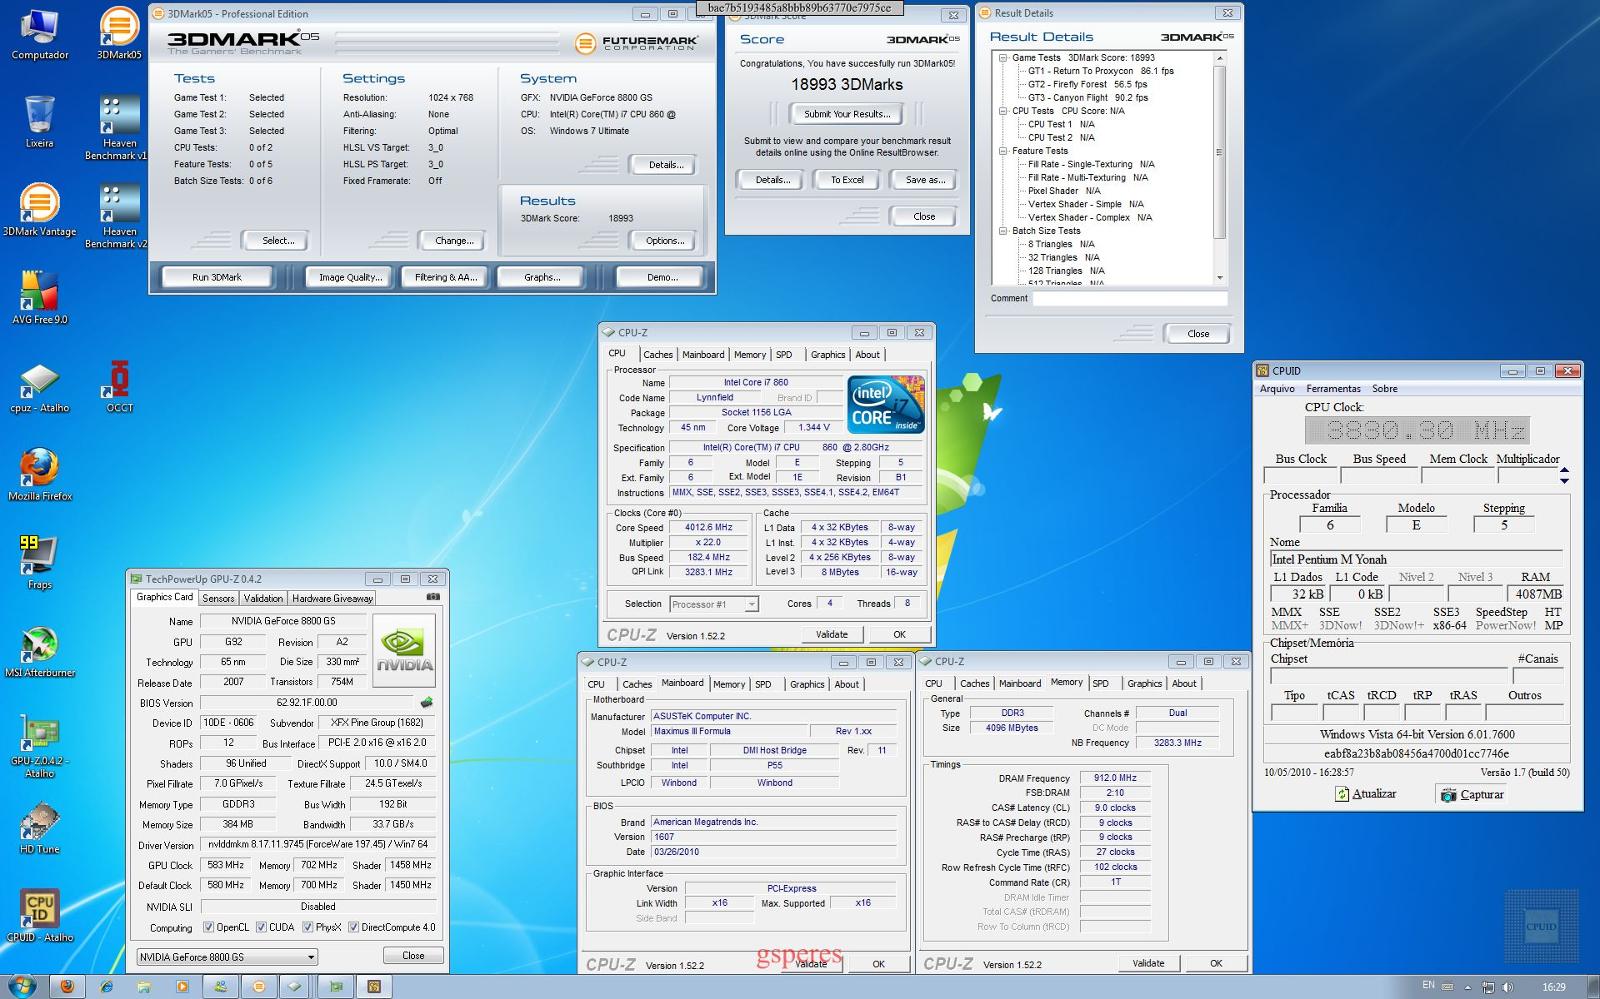Open Windows Media Player from the taskbar

point(183,986)
